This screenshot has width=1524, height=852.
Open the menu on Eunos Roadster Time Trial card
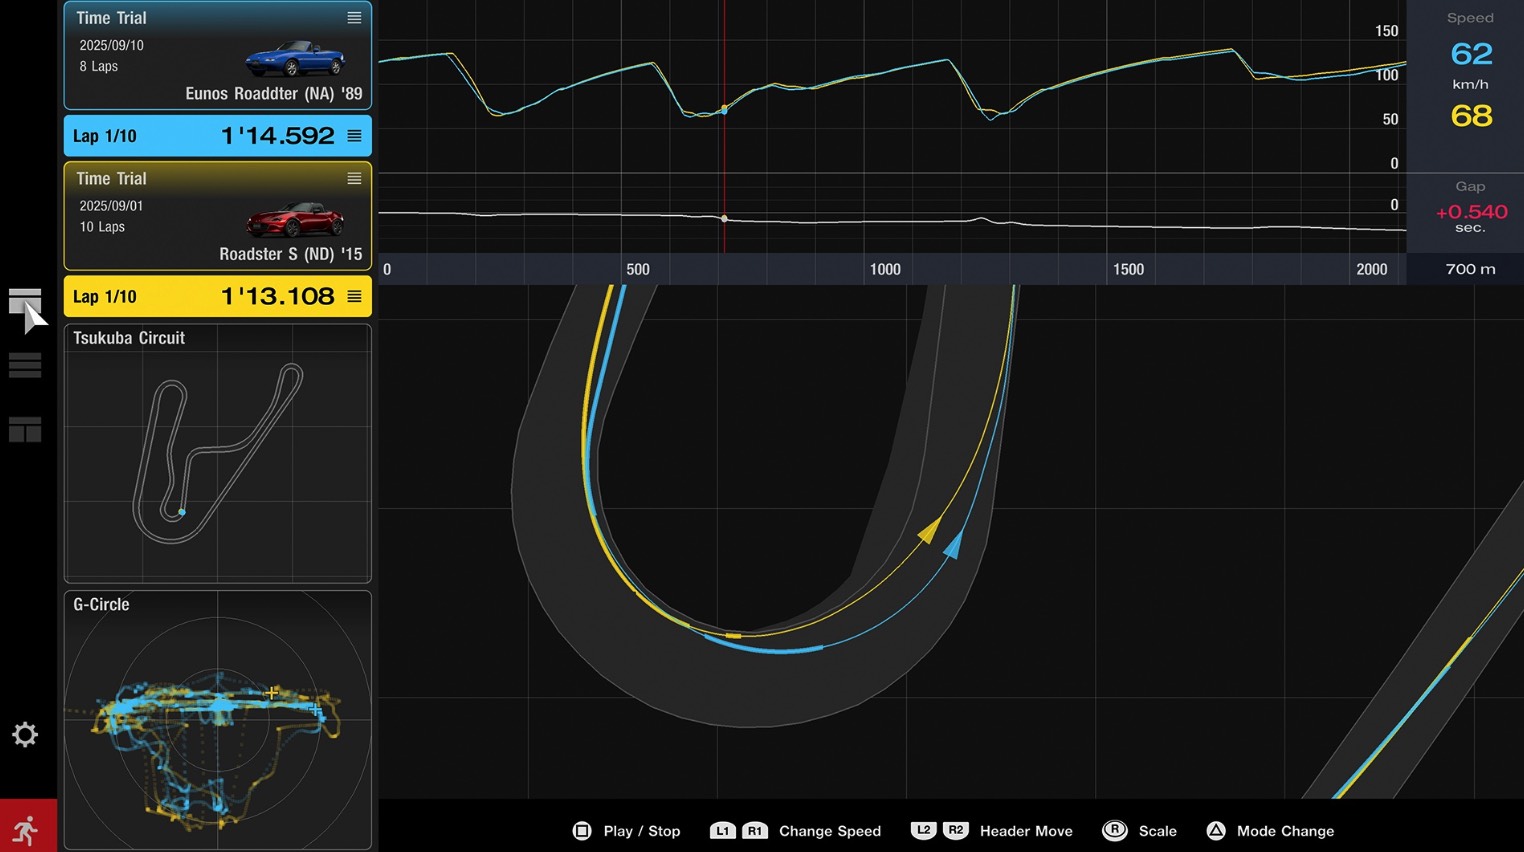(354, 18)
